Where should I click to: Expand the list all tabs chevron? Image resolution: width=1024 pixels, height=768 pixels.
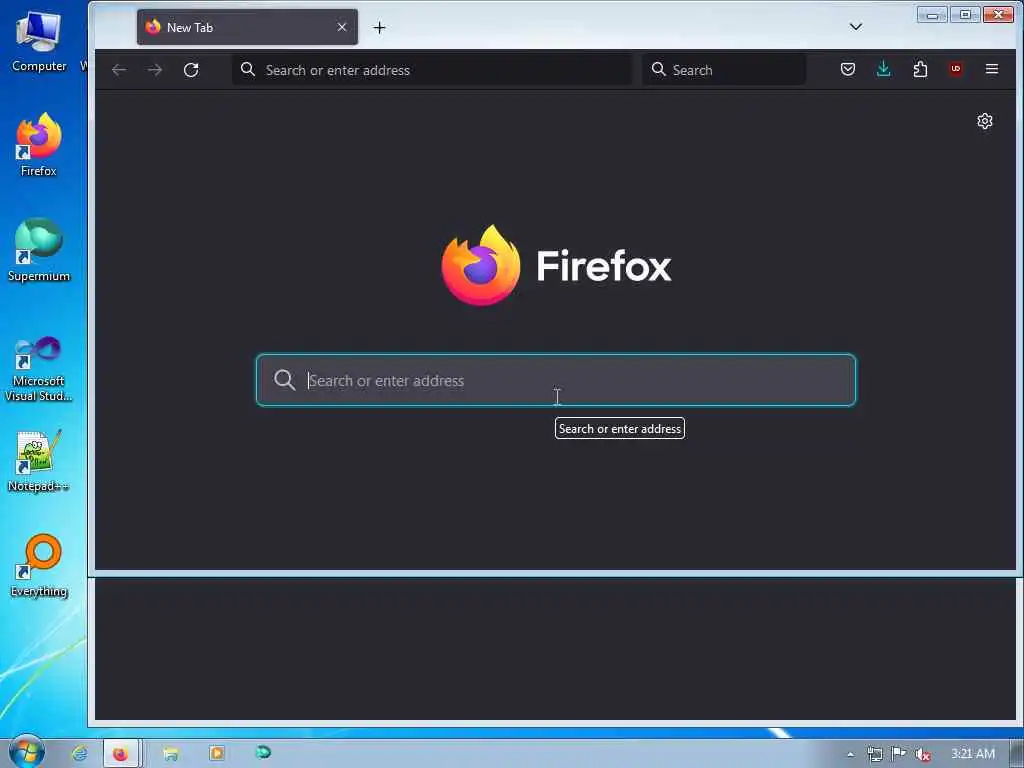point(856,27)
